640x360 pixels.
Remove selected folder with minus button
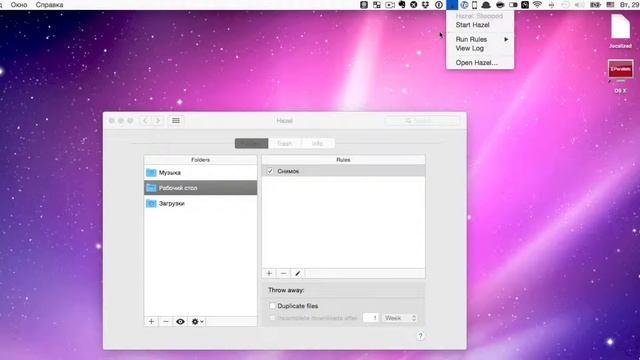pyautogui.click(x=166, y=322)
